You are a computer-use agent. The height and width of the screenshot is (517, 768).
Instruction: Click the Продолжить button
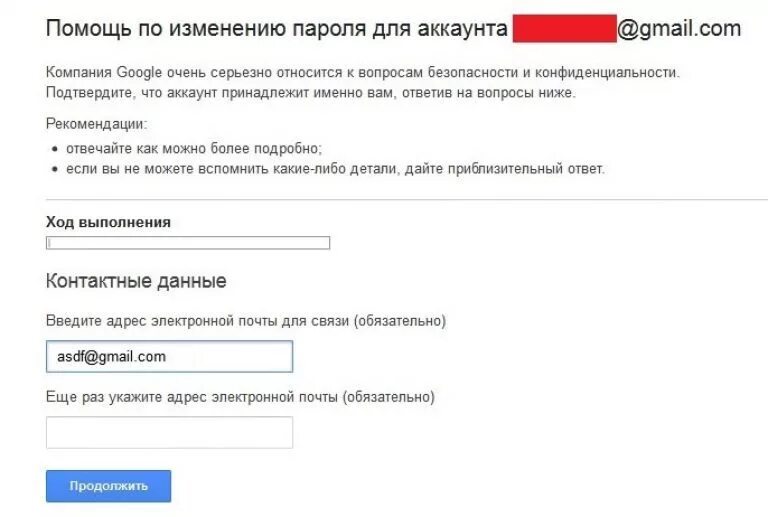tap(108, 486)
